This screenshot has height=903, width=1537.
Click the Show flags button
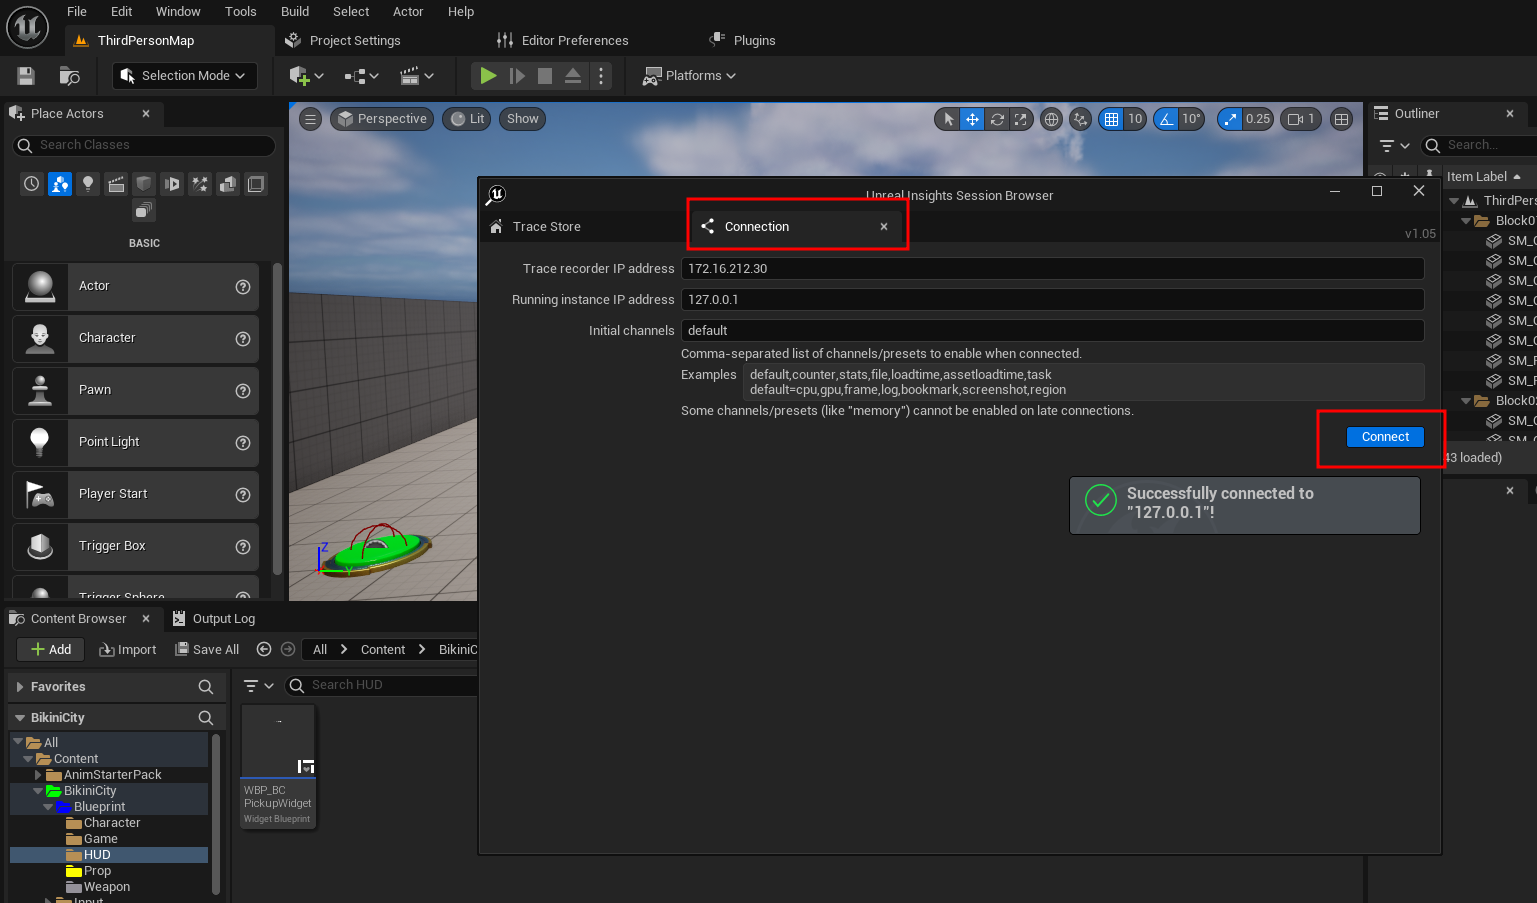pos(522,119)
